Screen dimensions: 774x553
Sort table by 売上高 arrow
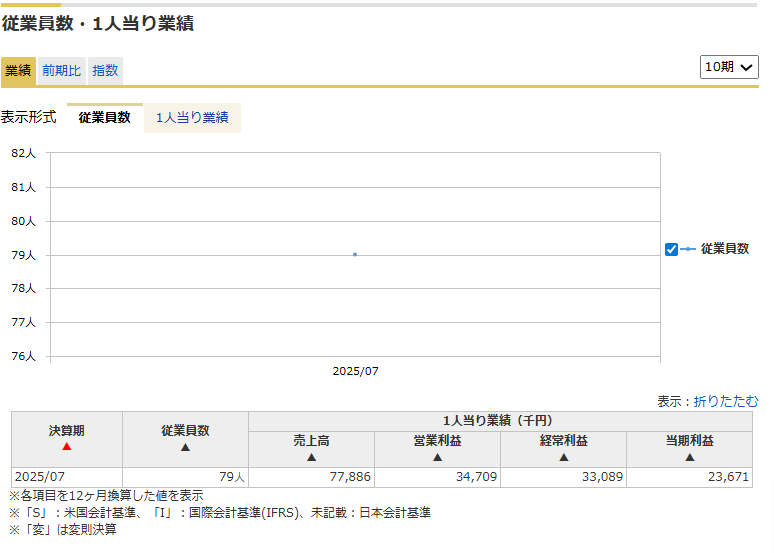pyautogui.click(x=311, y=457)
